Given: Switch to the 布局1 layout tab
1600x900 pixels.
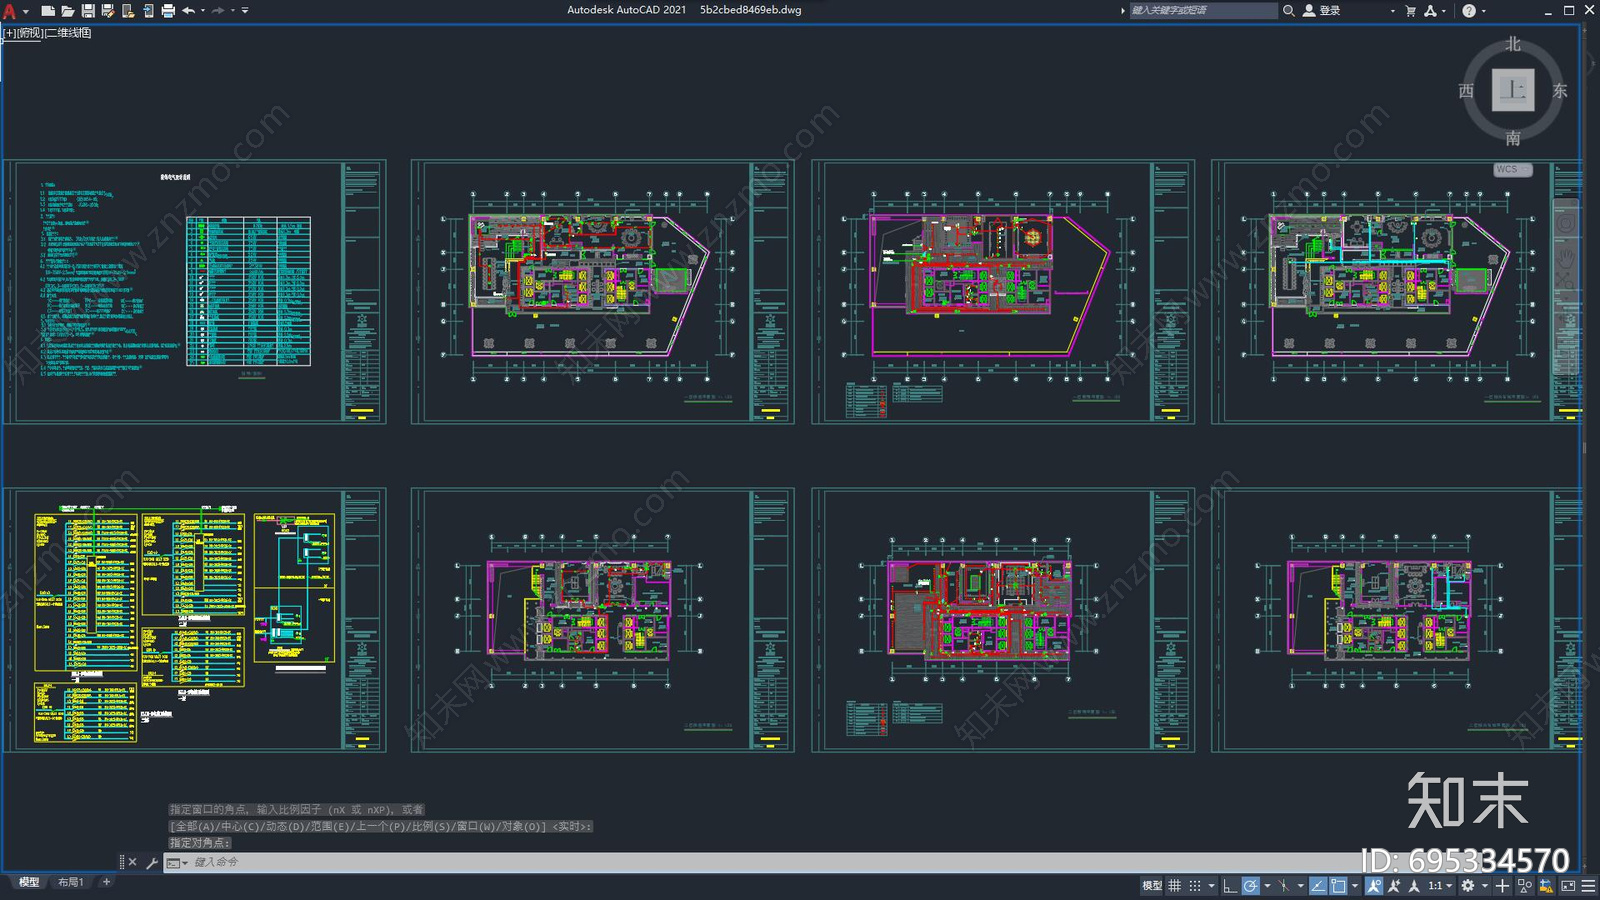Looking at the screenshot, I should tap(70, 882).
